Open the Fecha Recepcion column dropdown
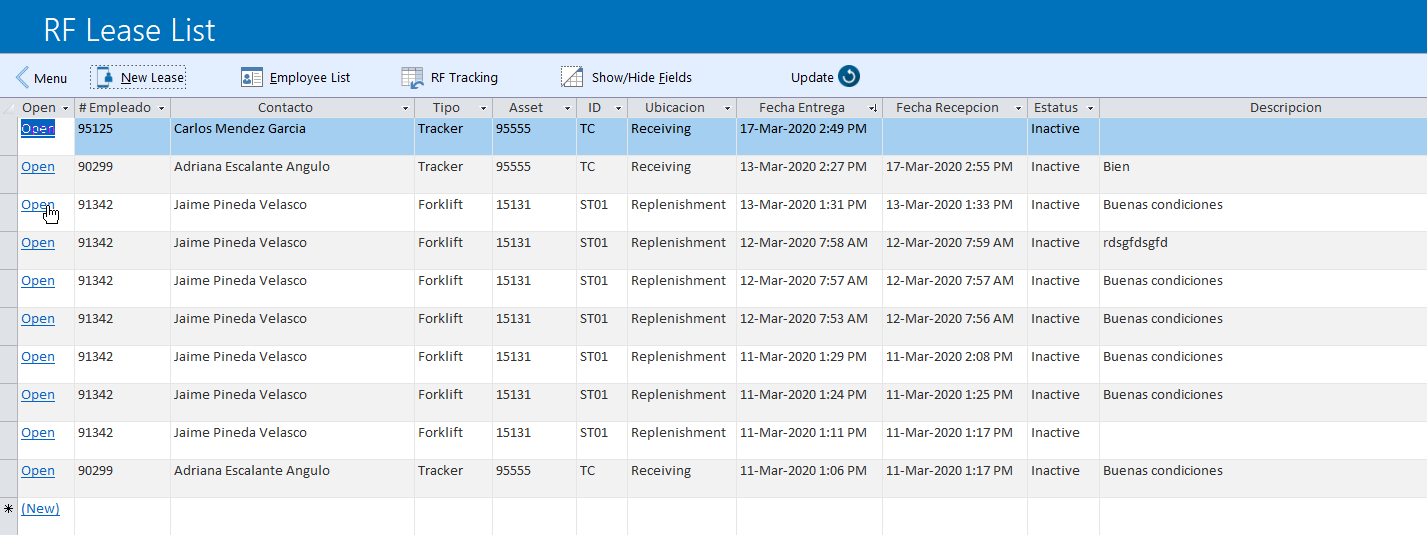The height and width of the screenshot is (535, 1427). coord(1018,108)
